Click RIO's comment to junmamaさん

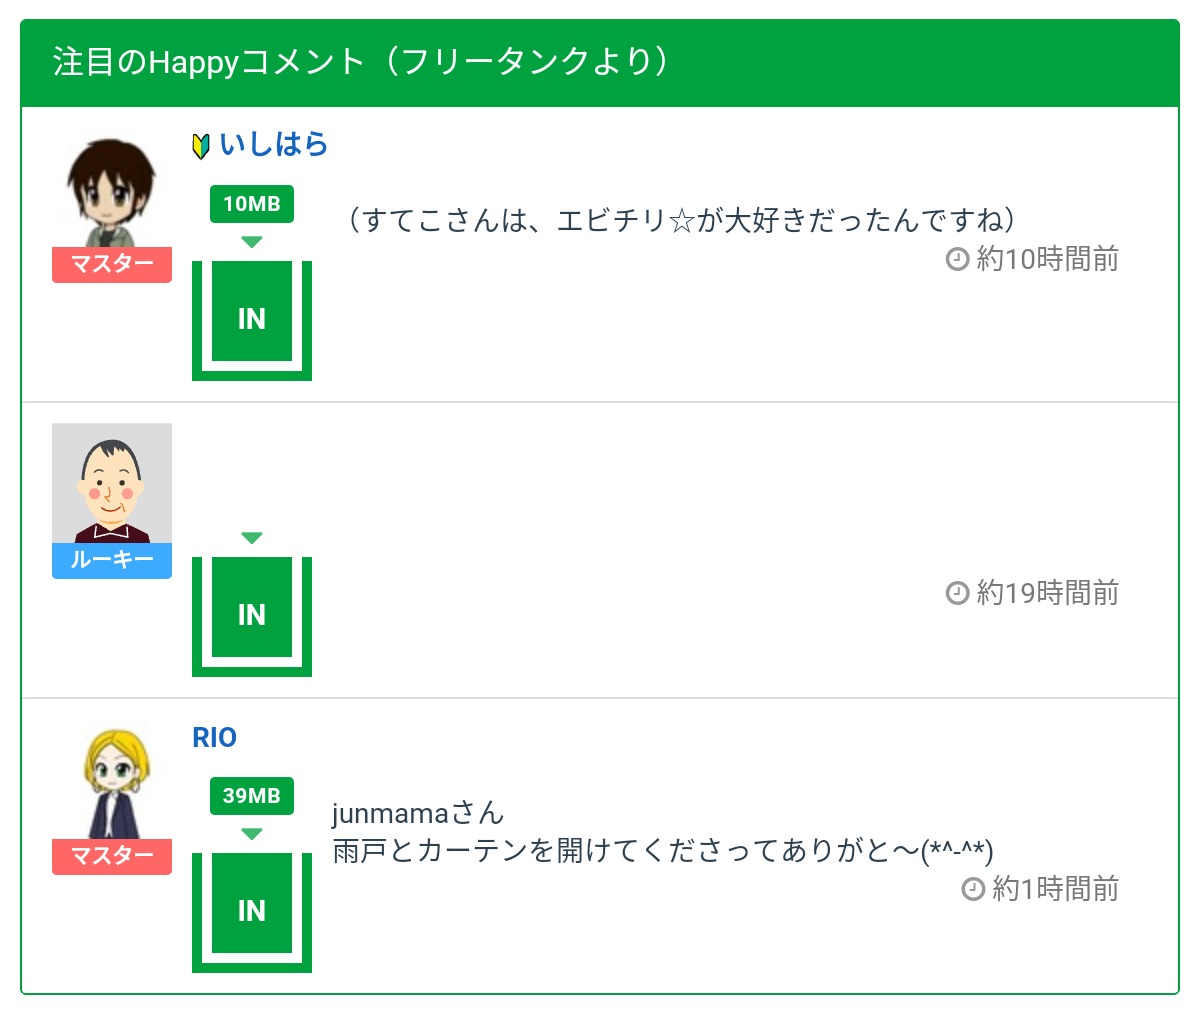[662, 851]
